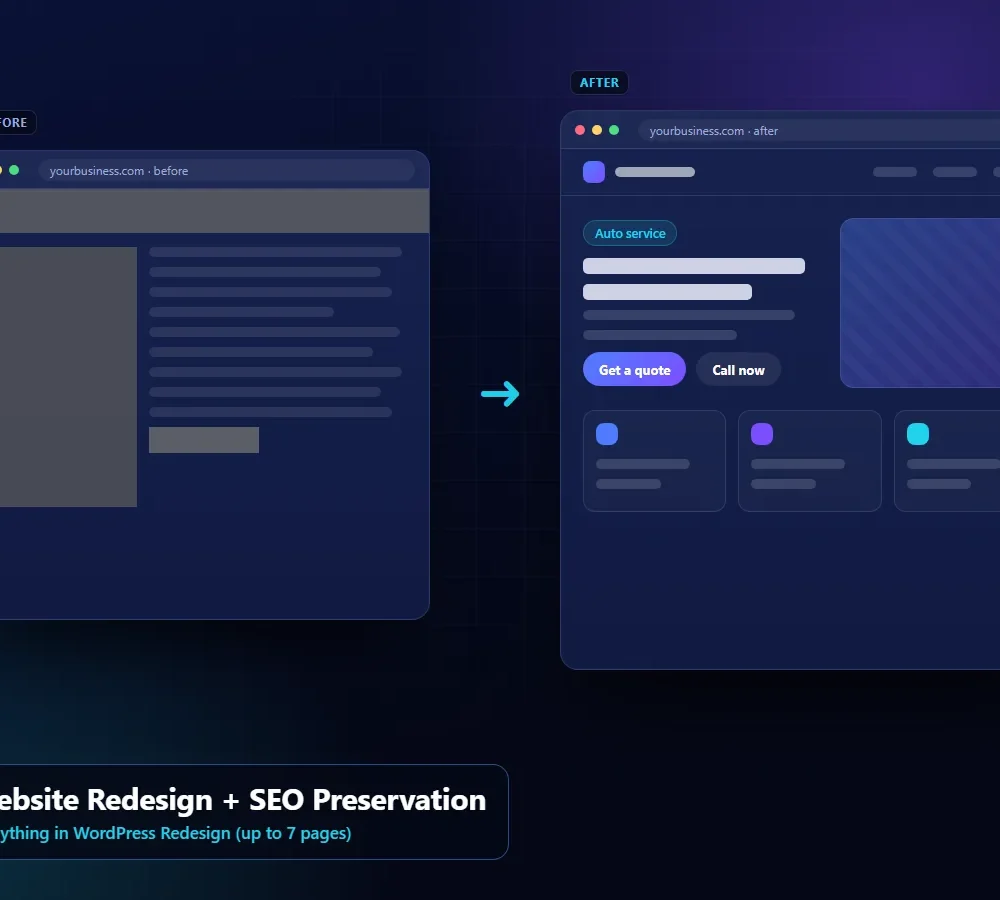
Task: Click the Call now button
Action: (x=738, y=369)
